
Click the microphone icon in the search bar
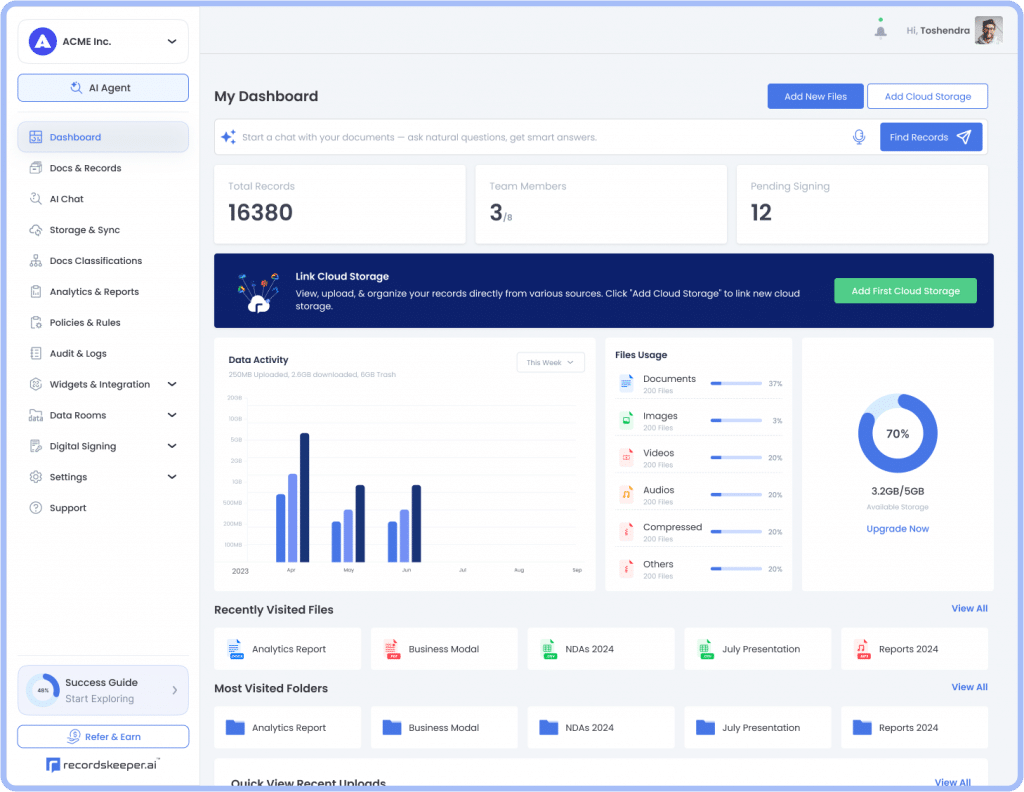tap(859, 136)
